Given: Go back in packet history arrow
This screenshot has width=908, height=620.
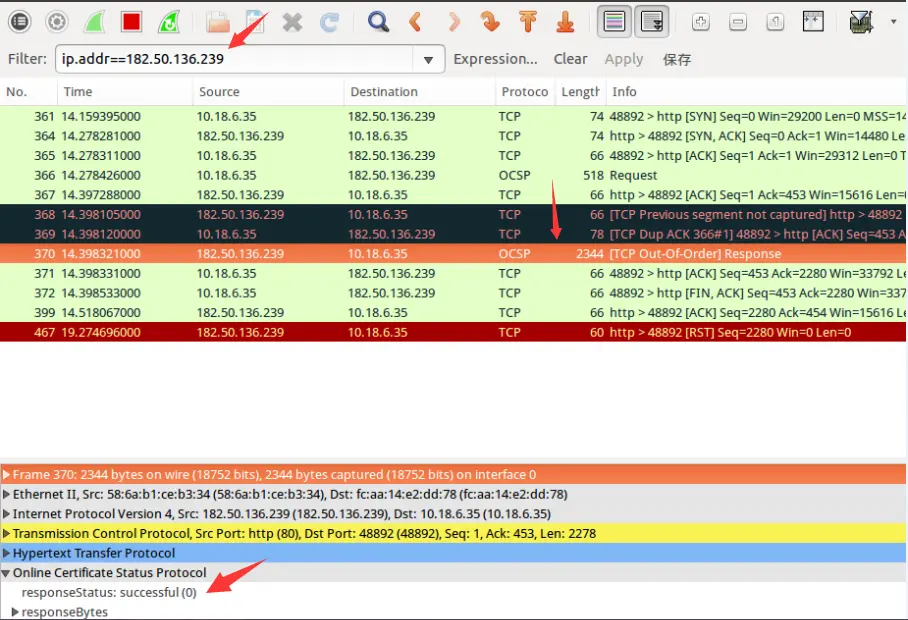Looking at the screenshot, I should pyautogui.click(x=415, y=22).
